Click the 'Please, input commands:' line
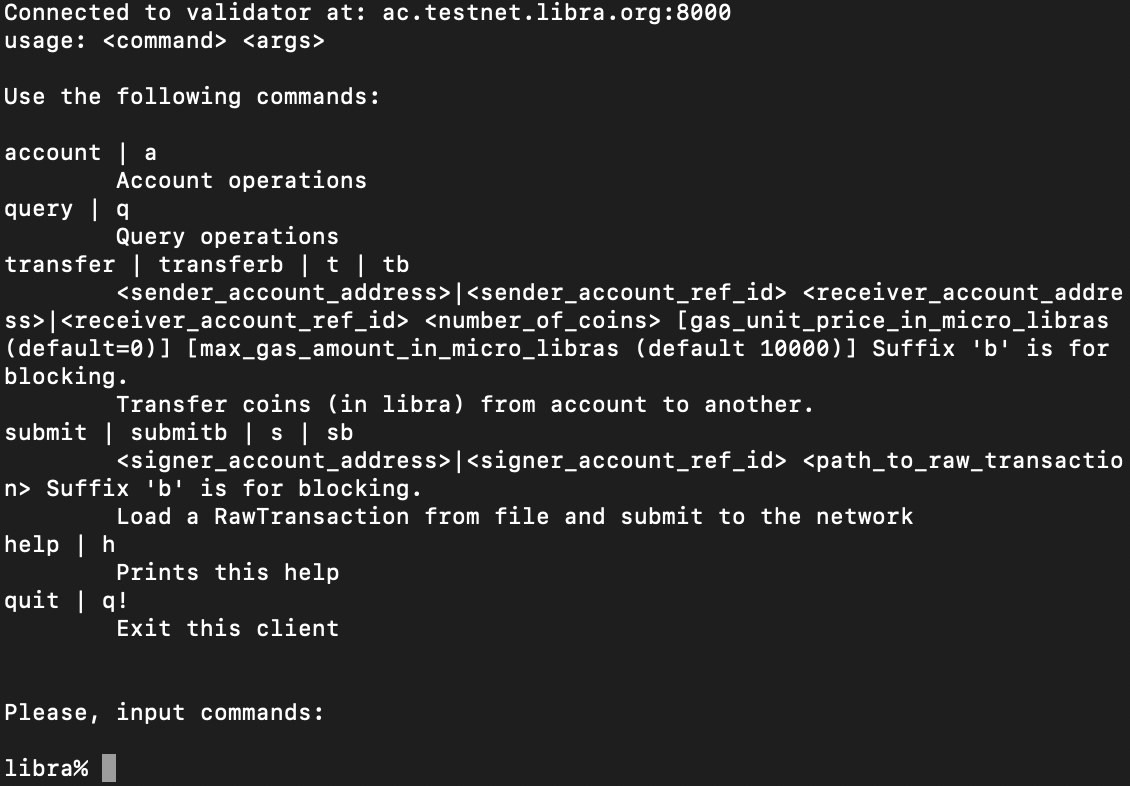 pyautogui.click(x=165, y=713)
